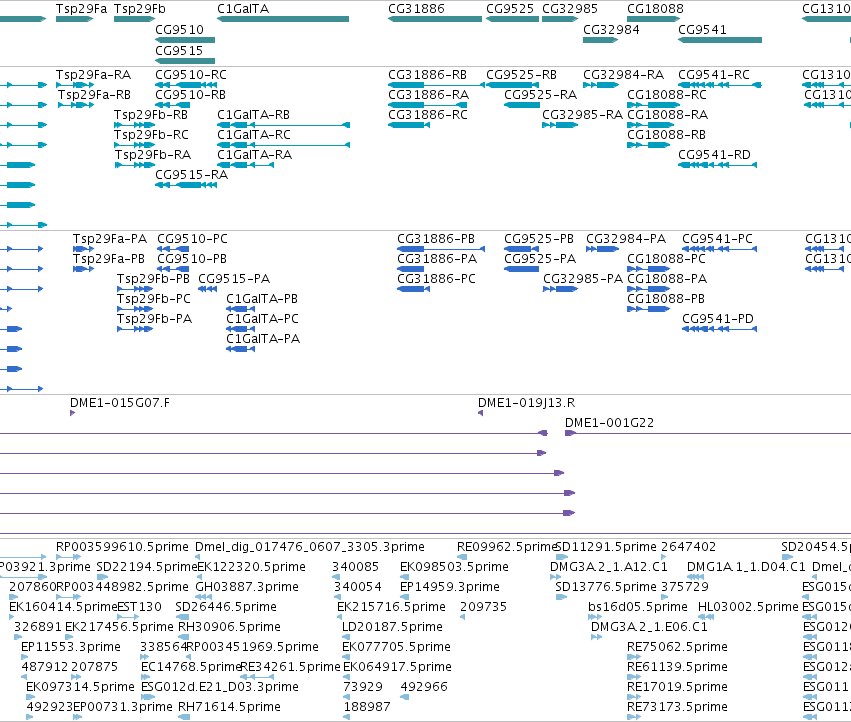851x722 pixels.
Task: Click EST RH71614.5prime
Action: pyautogui.click(x=183, y=717)
